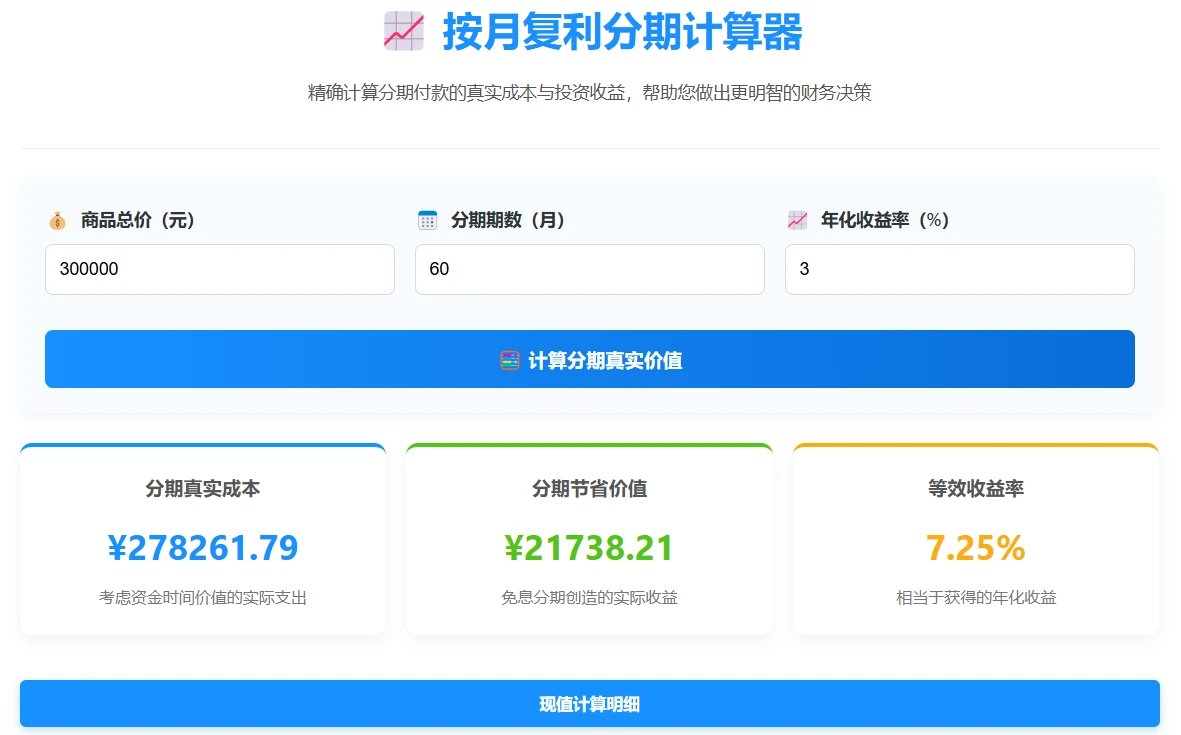
Task: Click the chart icon beside the page title
Action: click(x=404, y=31)
